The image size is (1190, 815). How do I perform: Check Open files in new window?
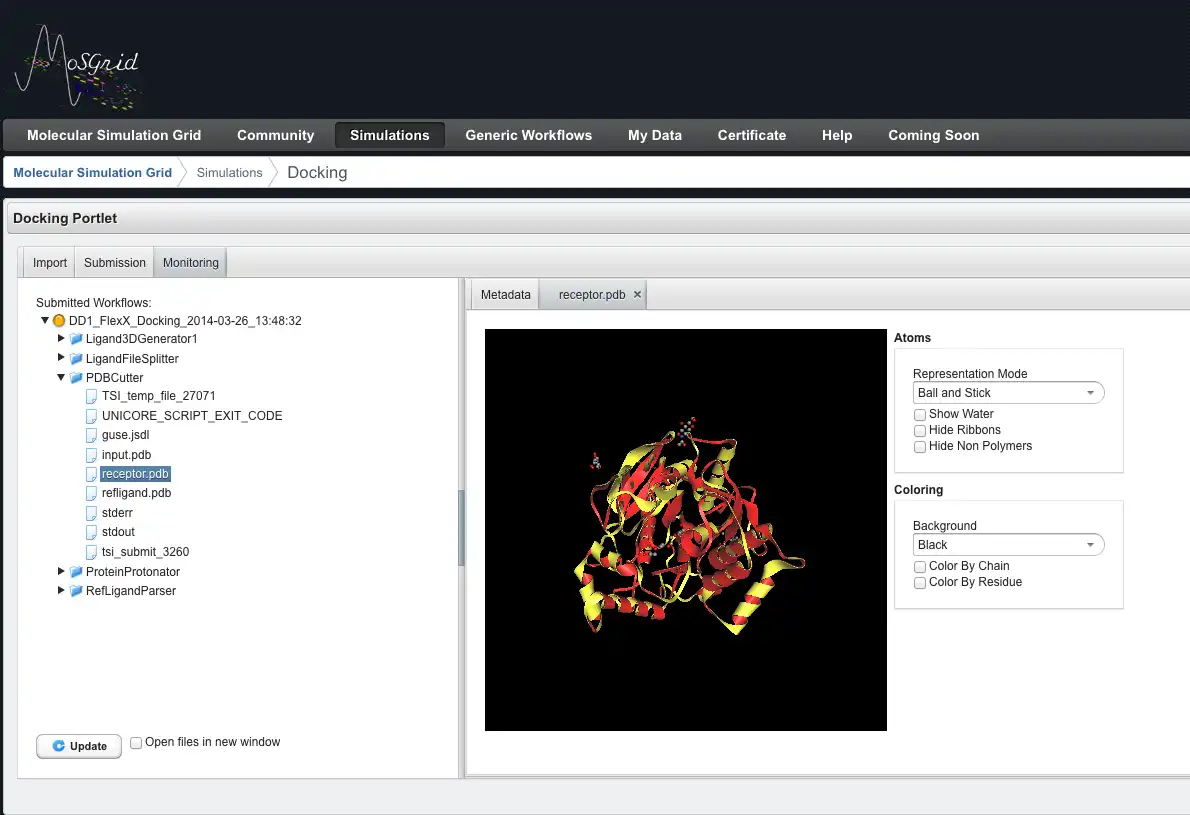(136, 743)
